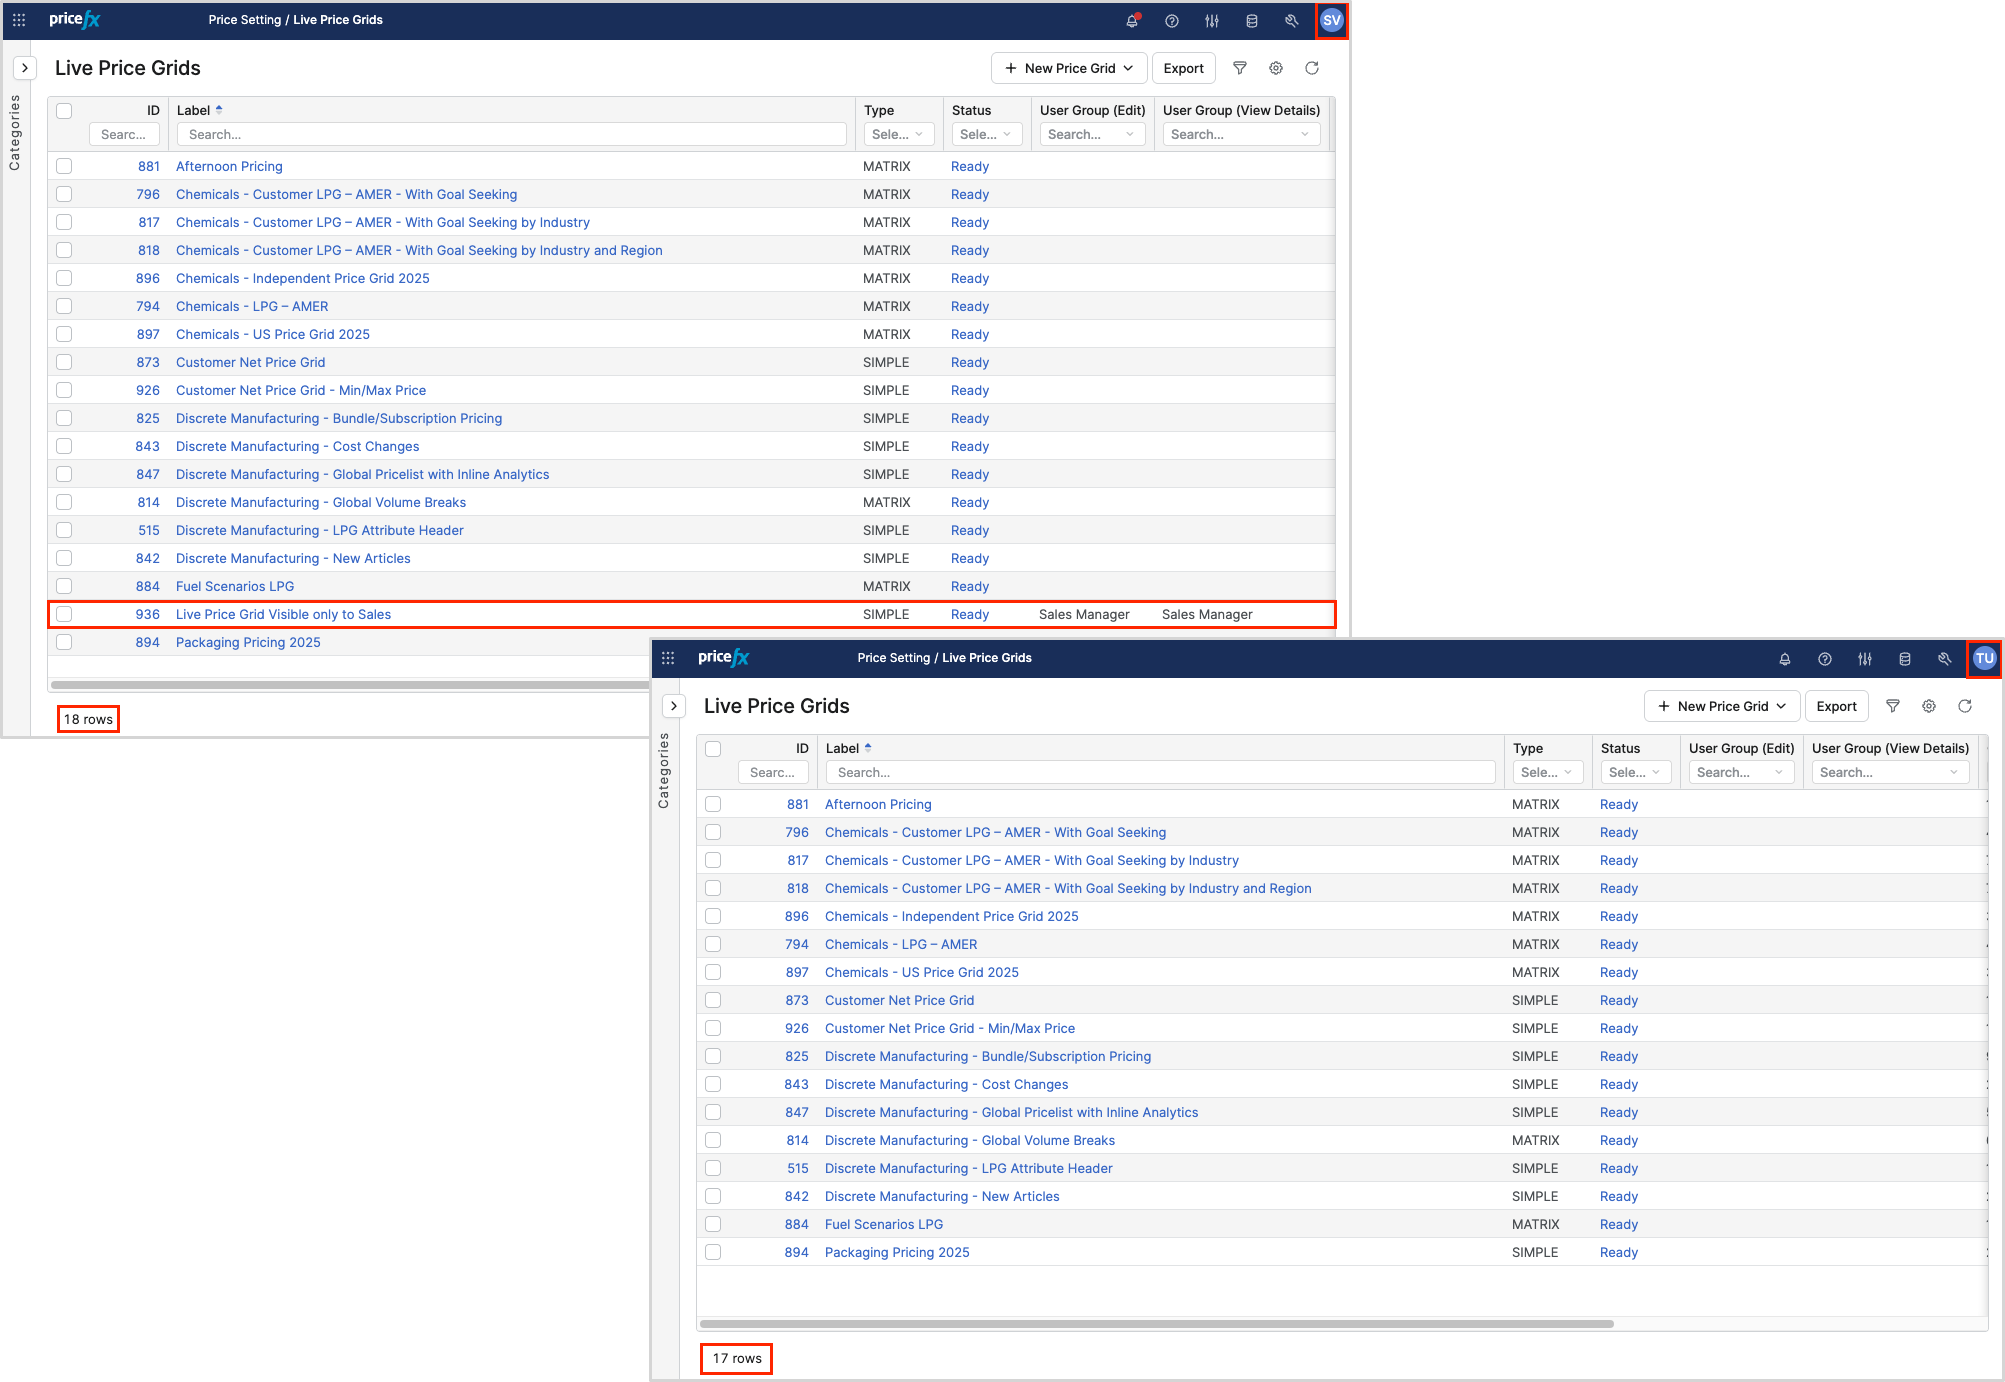Tick checkbox for Live Price Grid Visible only to Sales
Screen dimensions: 2005x1382
pyautogui.click(x=64, y=614)
